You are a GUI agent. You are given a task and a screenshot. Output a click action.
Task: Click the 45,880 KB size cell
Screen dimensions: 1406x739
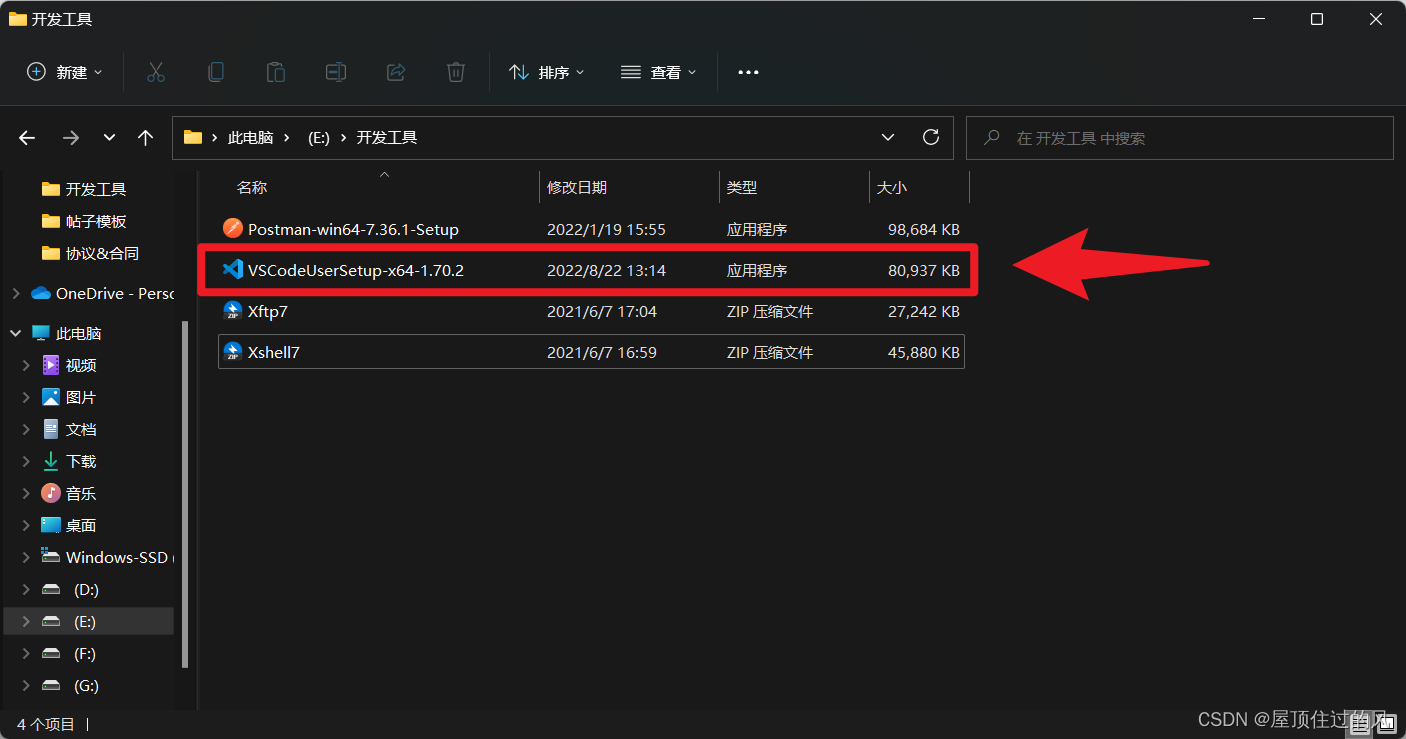[x=924, y=352]
